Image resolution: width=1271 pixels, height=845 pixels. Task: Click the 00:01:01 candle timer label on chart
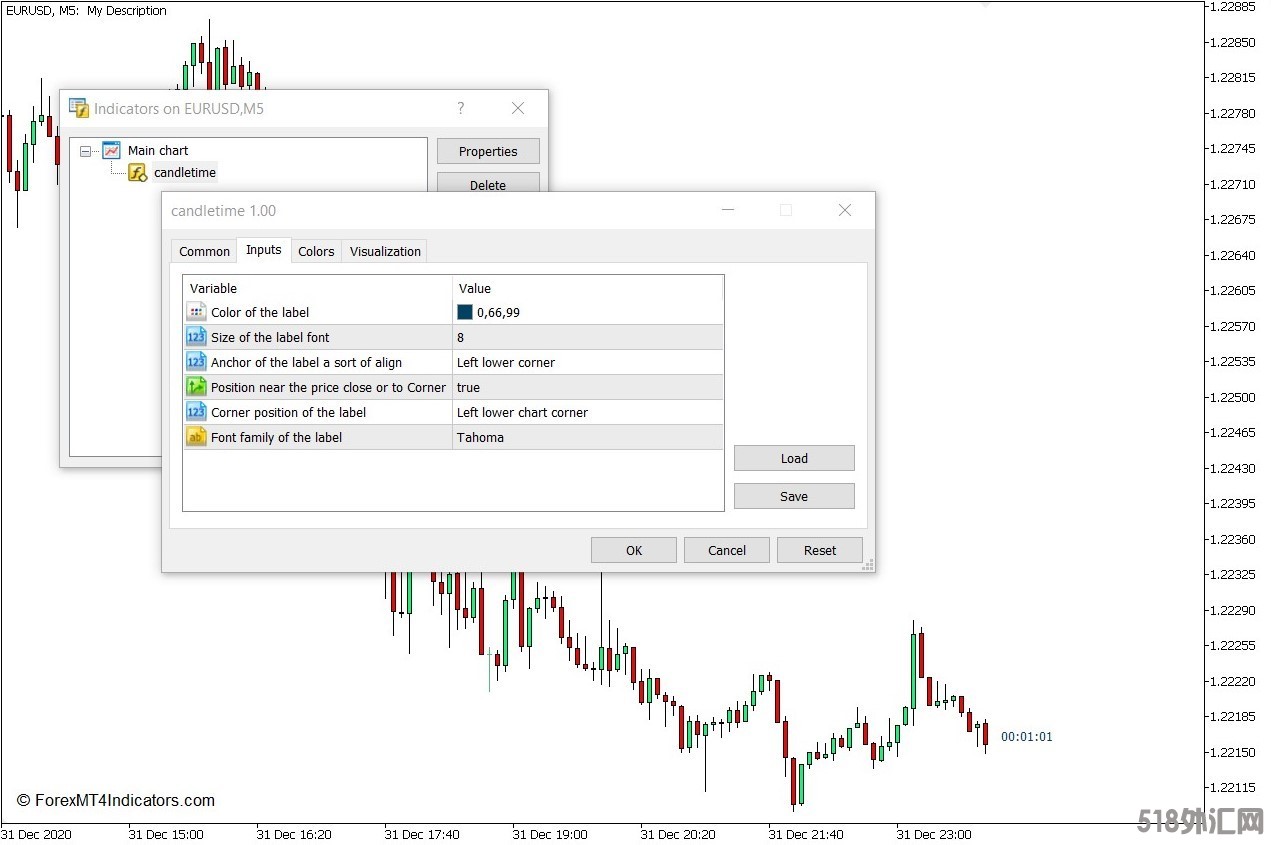(x=1026, y=737)
